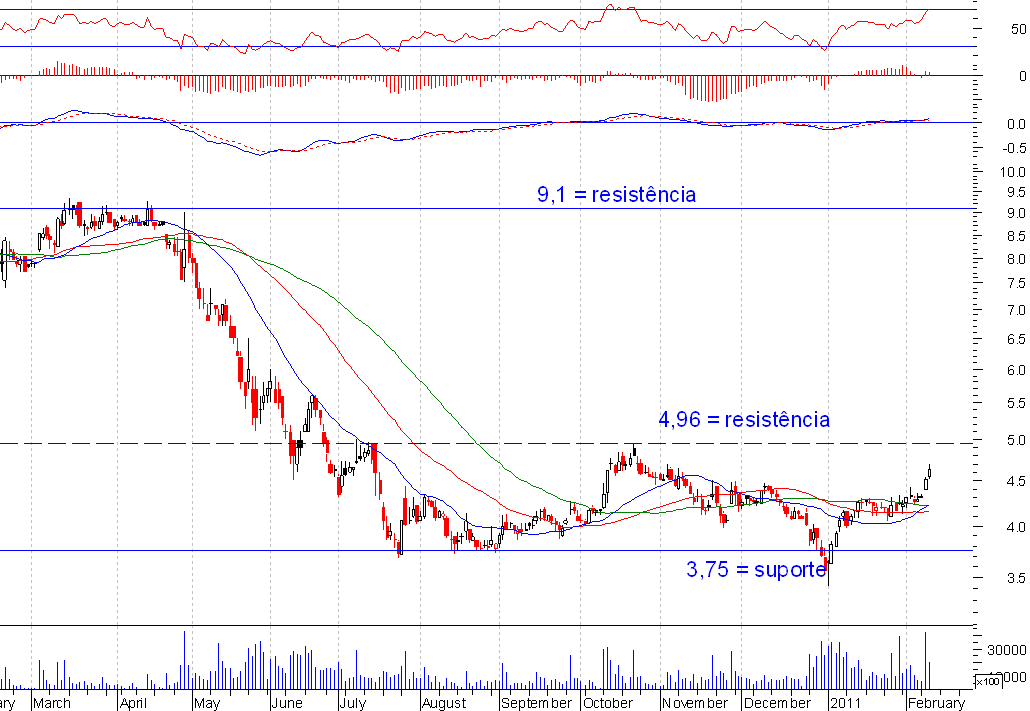
Task: Select the September label on time axis
Action: pos(537,702)
